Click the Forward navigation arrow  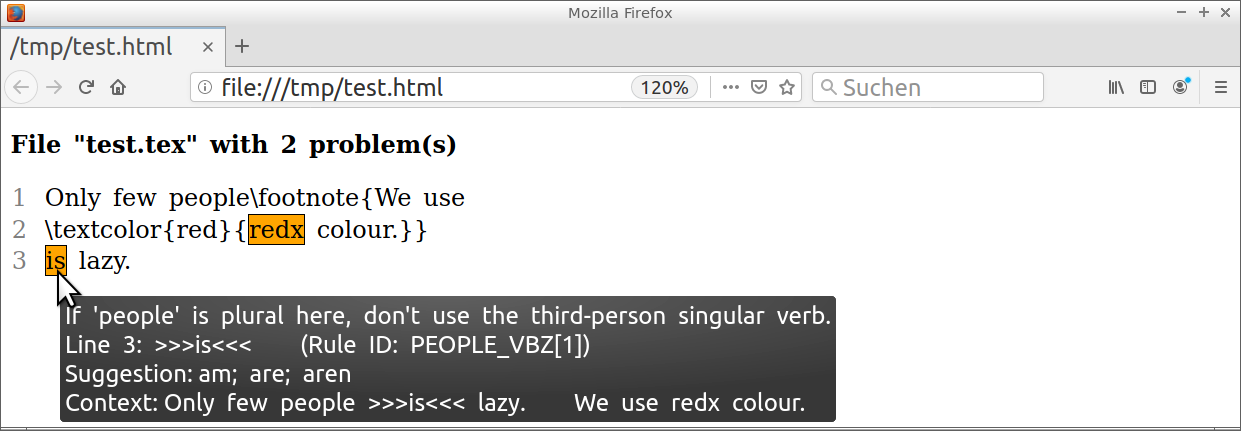click(55, 88)
